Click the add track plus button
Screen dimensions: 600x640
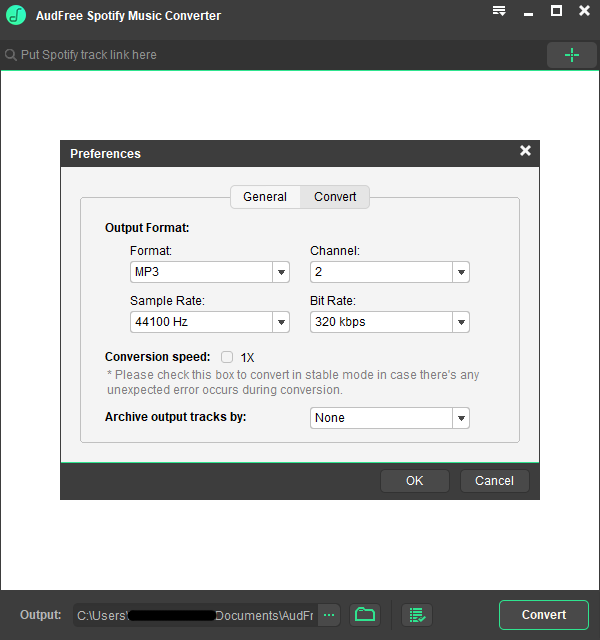tap(571, 55)
